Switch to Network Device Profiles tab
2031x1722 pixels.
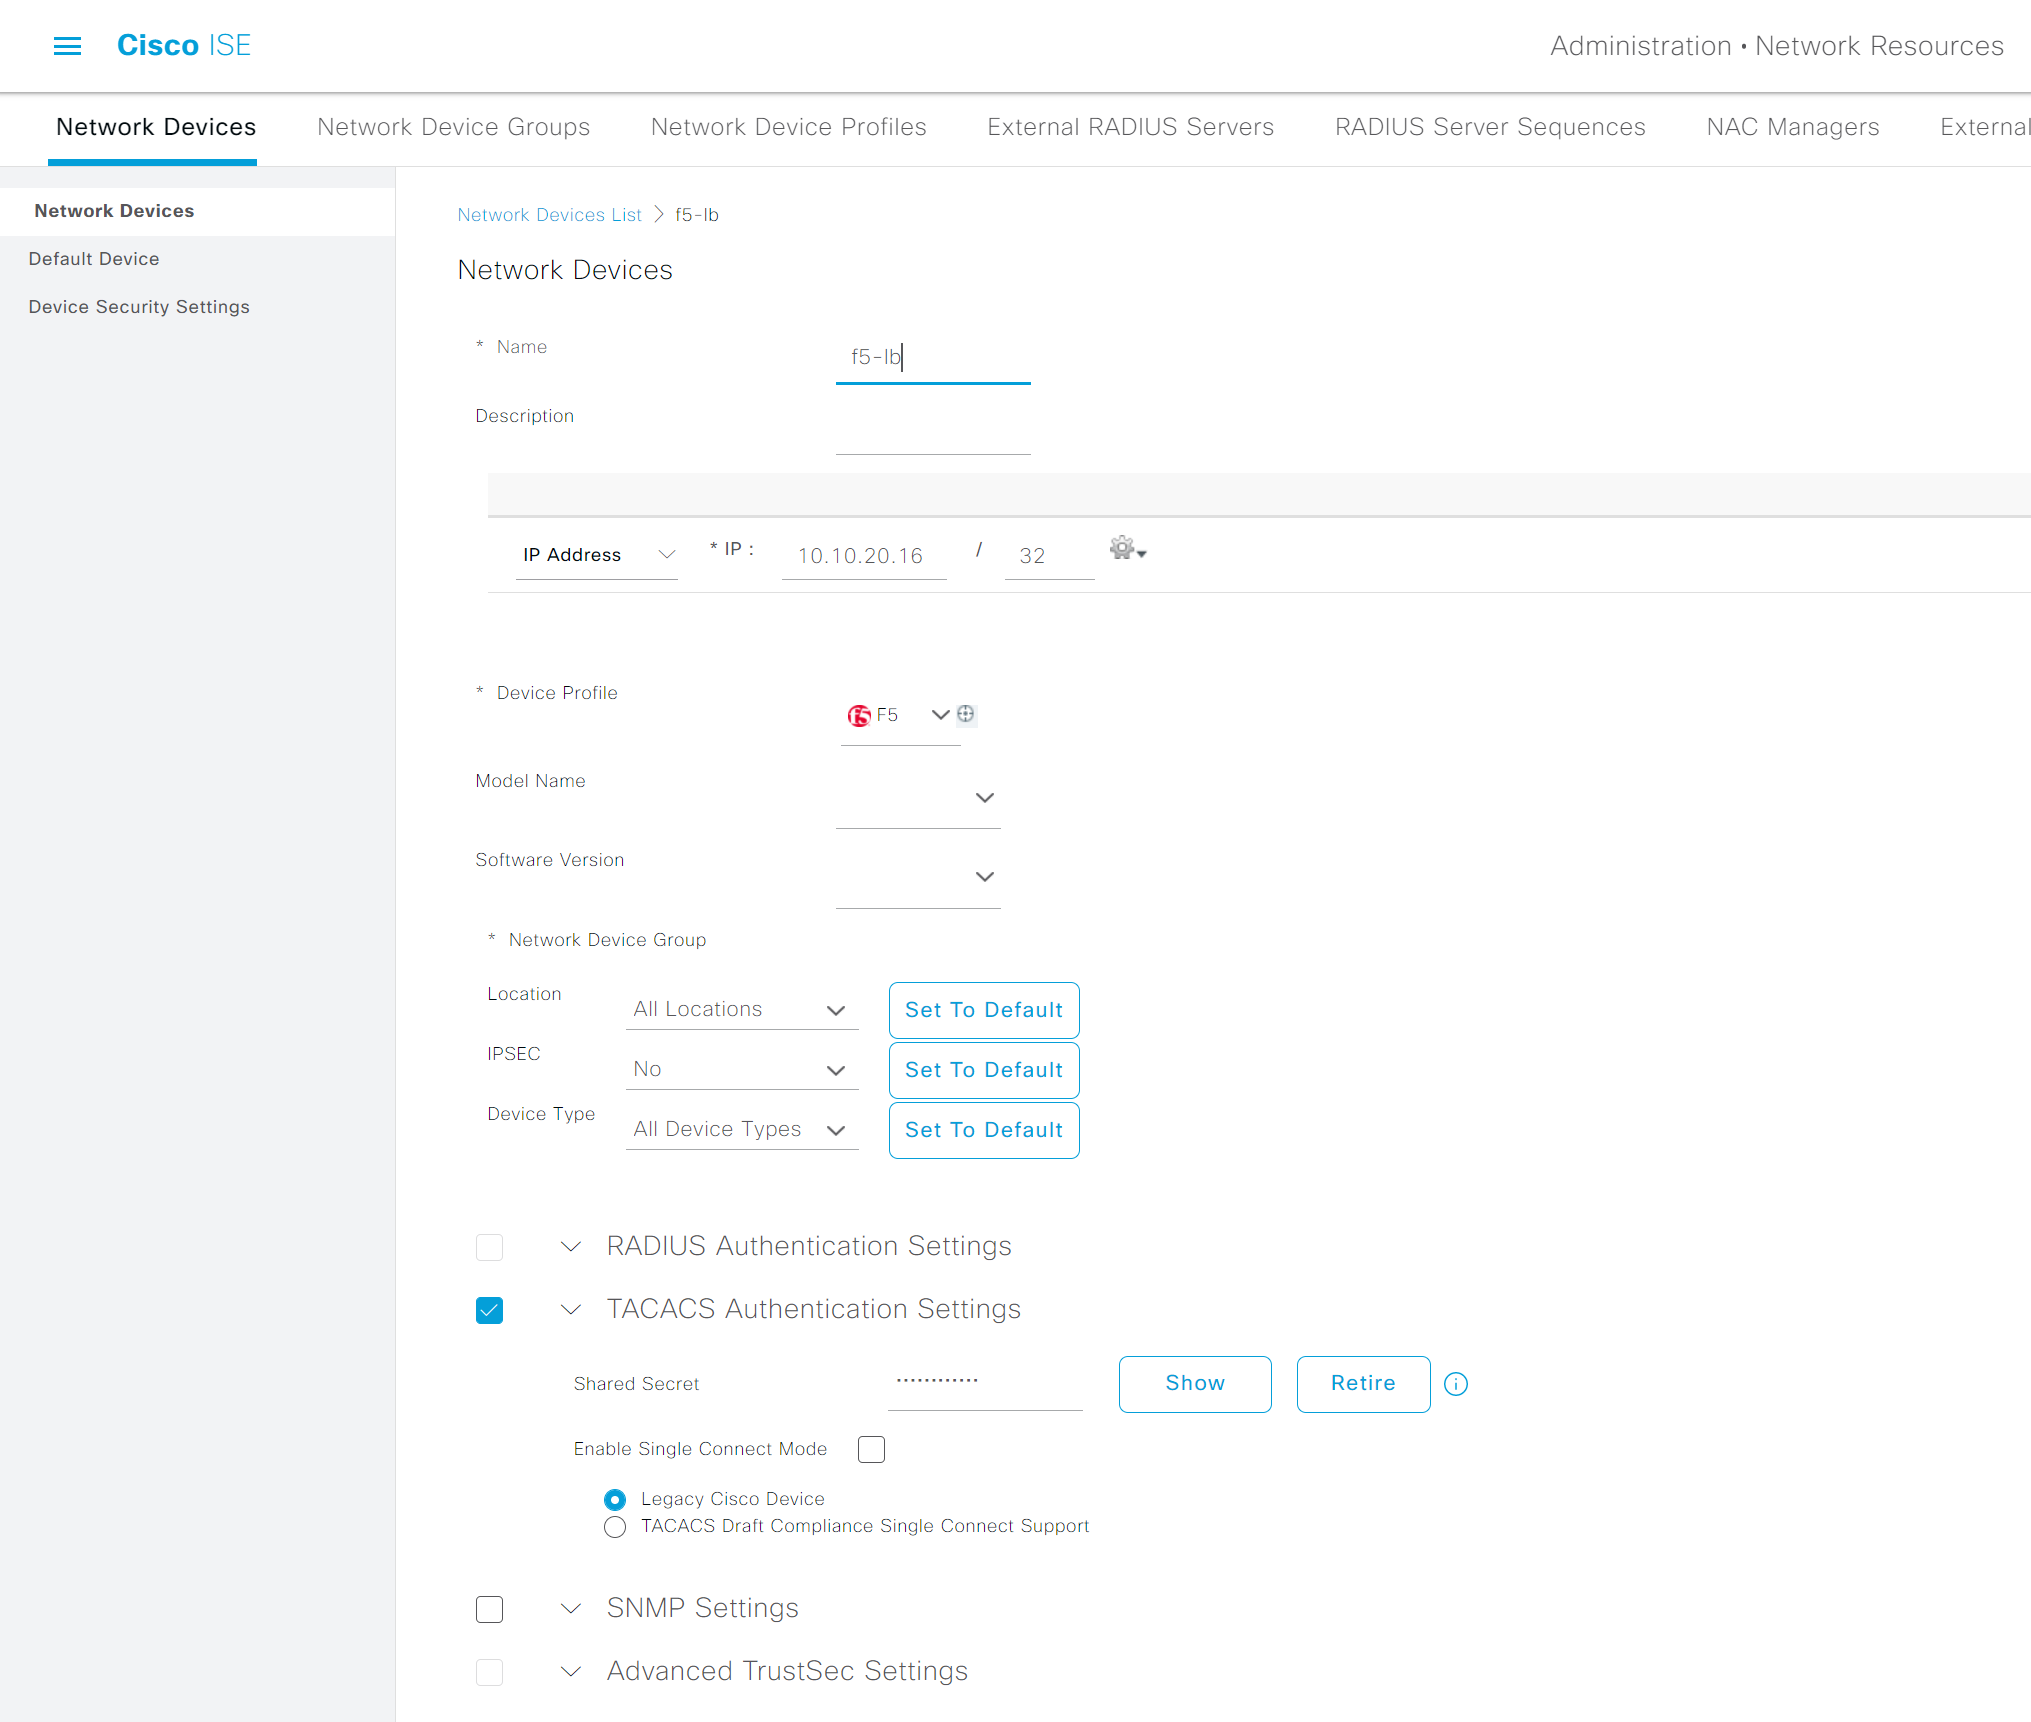[x=788, y=127]
